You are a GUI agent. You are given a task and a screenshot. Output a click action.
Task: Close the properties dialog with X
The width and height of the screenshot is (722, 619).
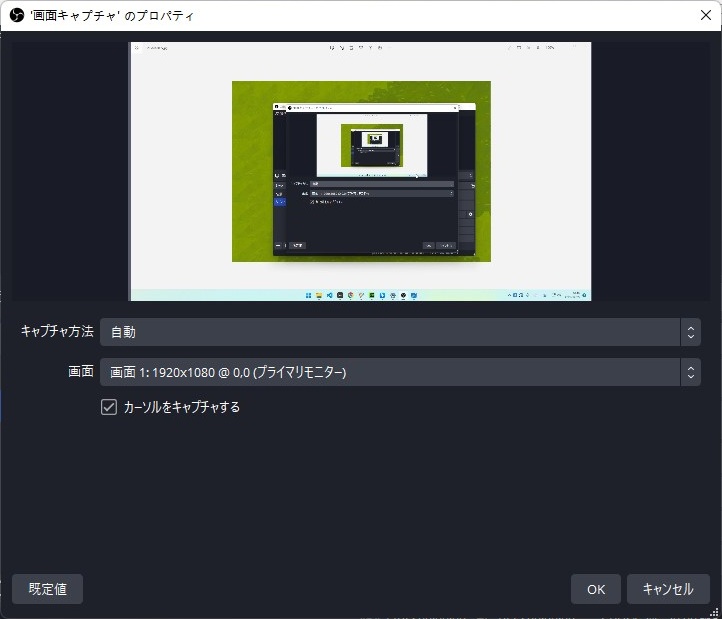pyautogui.click(x=705, y=15)
